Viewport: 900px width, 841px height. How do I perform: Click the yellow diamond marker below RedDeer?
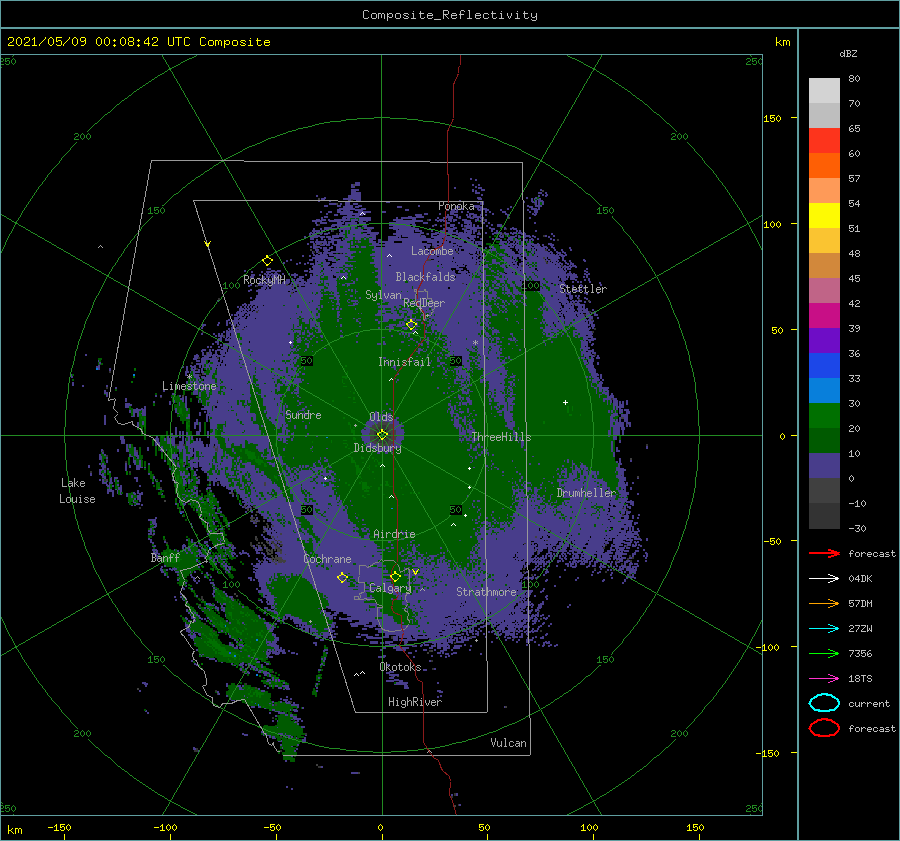411,325
